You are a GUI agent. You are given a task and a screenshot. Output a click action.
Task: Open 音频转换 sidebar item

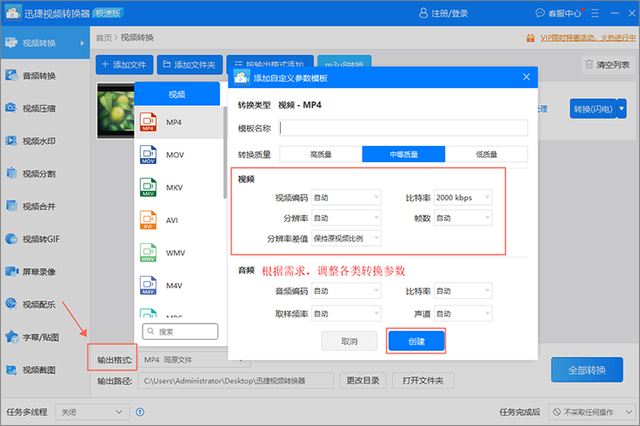[45, 75]
